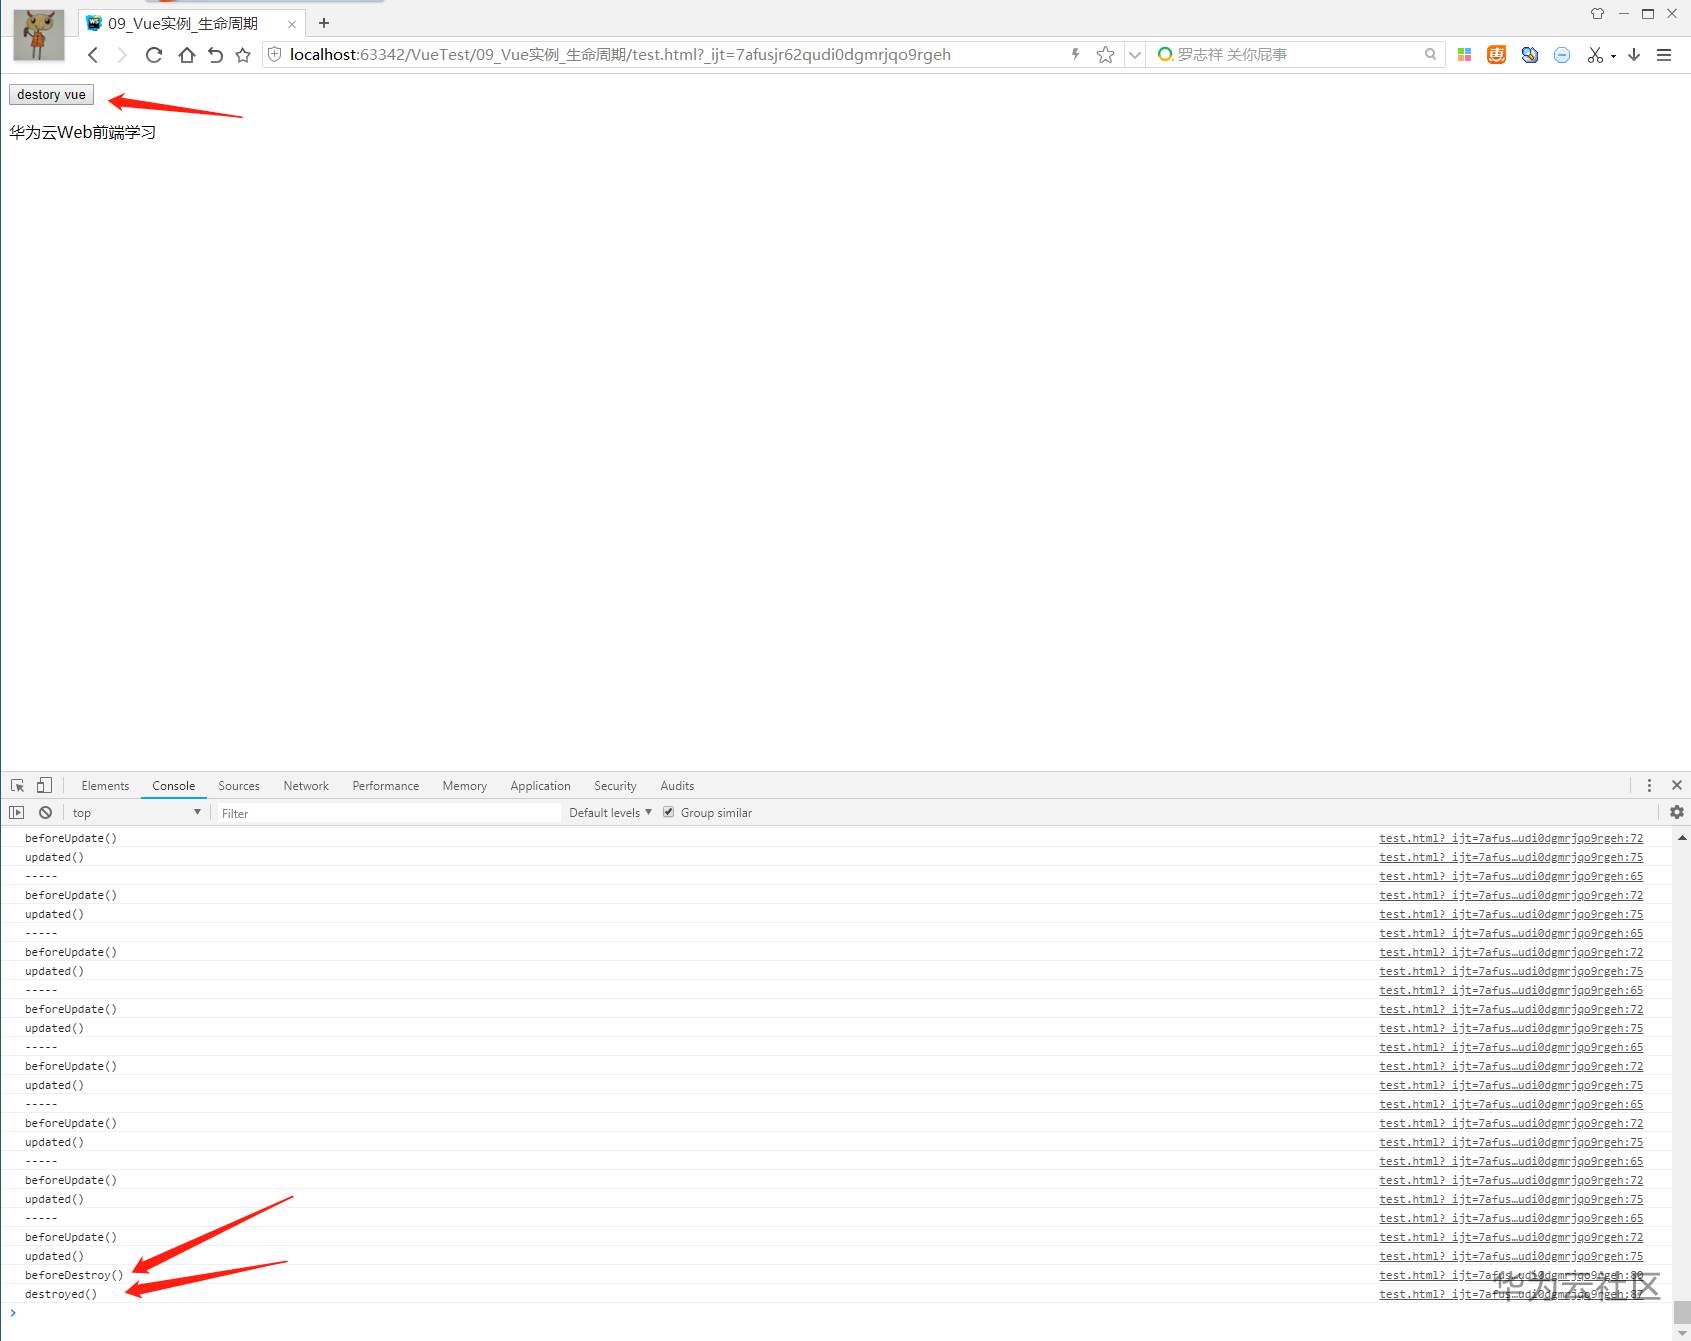
Task: Click the console Filter input
Action: [x=389, y=813]
